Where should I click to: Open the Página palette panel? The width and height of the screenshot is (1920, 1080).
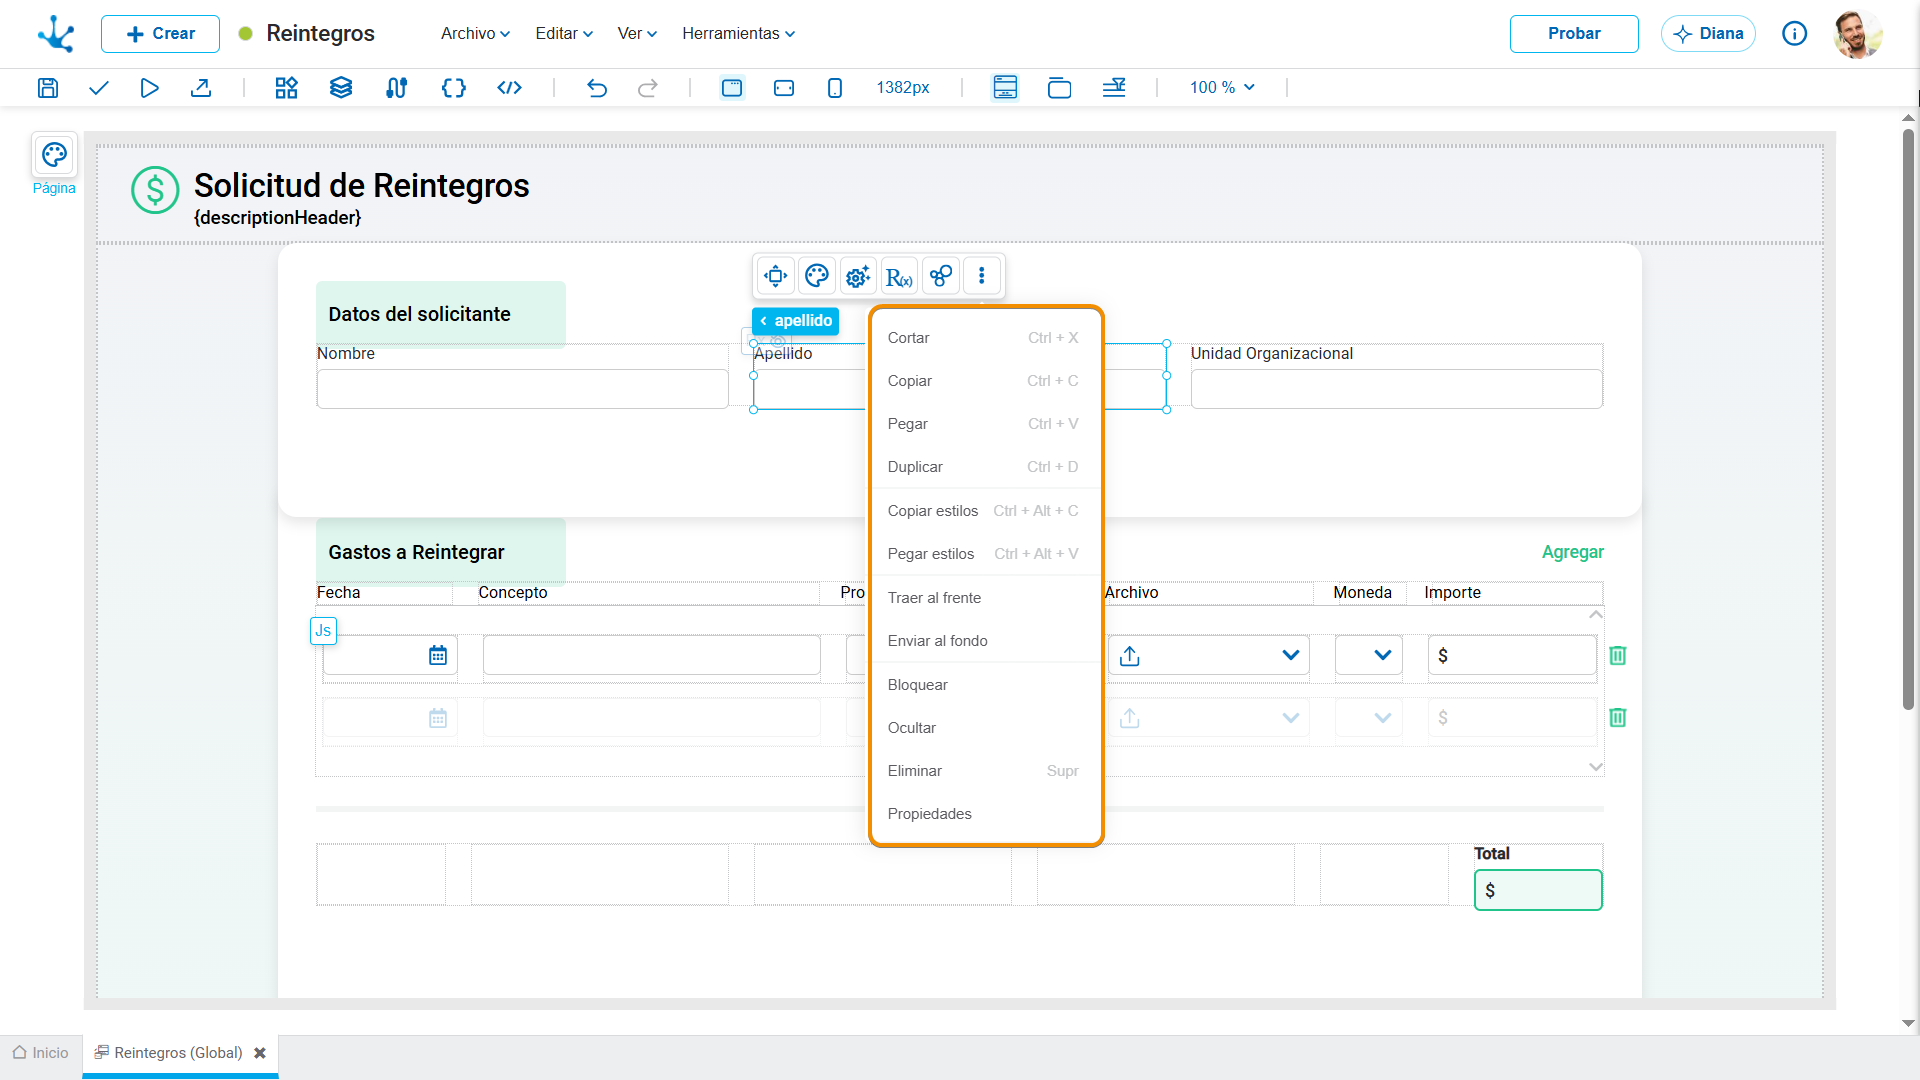tap(54, 165)
